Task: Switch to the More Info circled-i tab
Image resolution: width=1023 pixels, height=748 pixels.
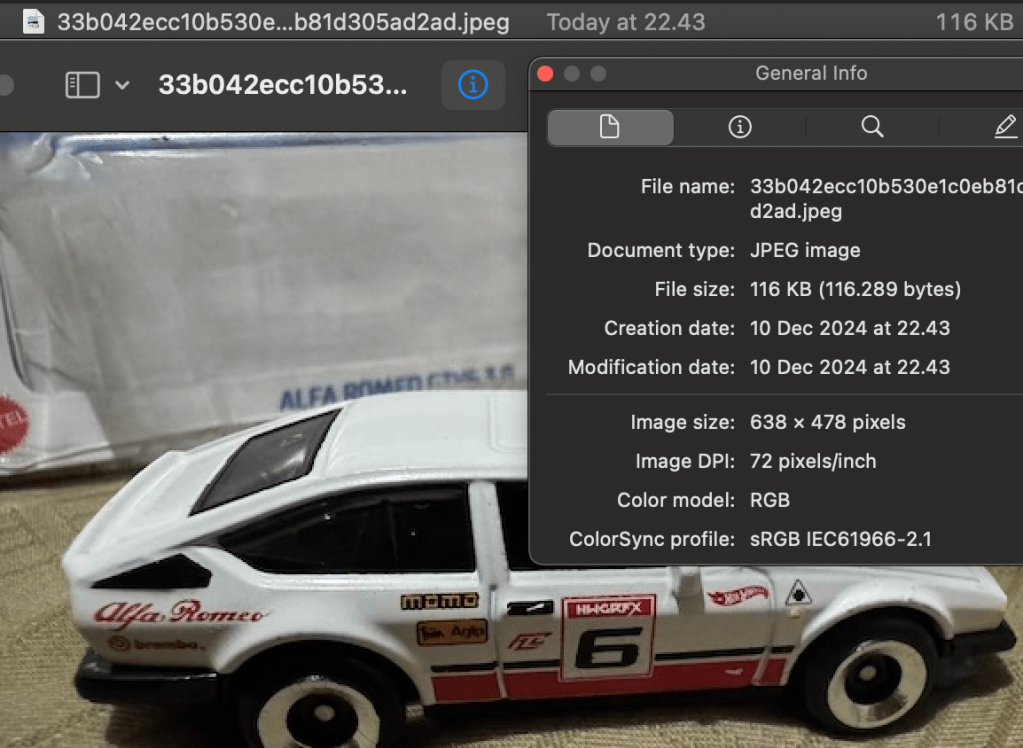Action: (740, 127)
